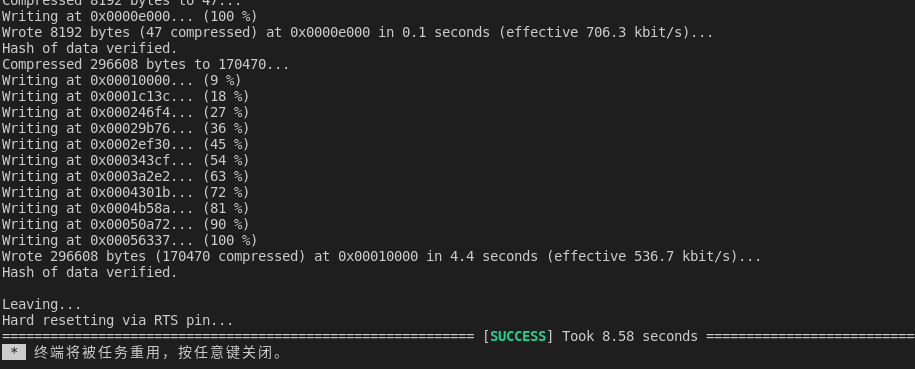This screenshot has height=369, width=915.
Task: Click the 'Took 8.58 seconds' text
Action: (630, 336)
